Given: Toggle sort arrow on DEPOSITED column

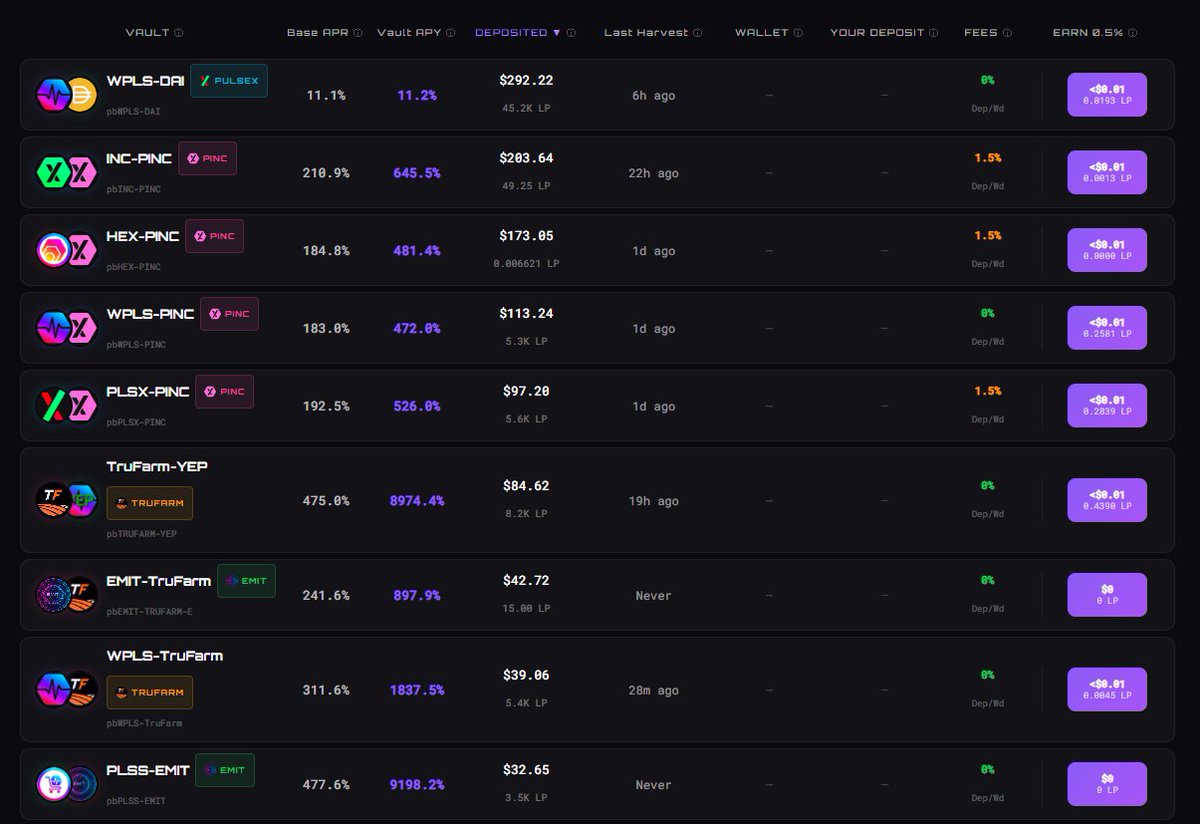Looking at the screenshot, I should 557,33.
